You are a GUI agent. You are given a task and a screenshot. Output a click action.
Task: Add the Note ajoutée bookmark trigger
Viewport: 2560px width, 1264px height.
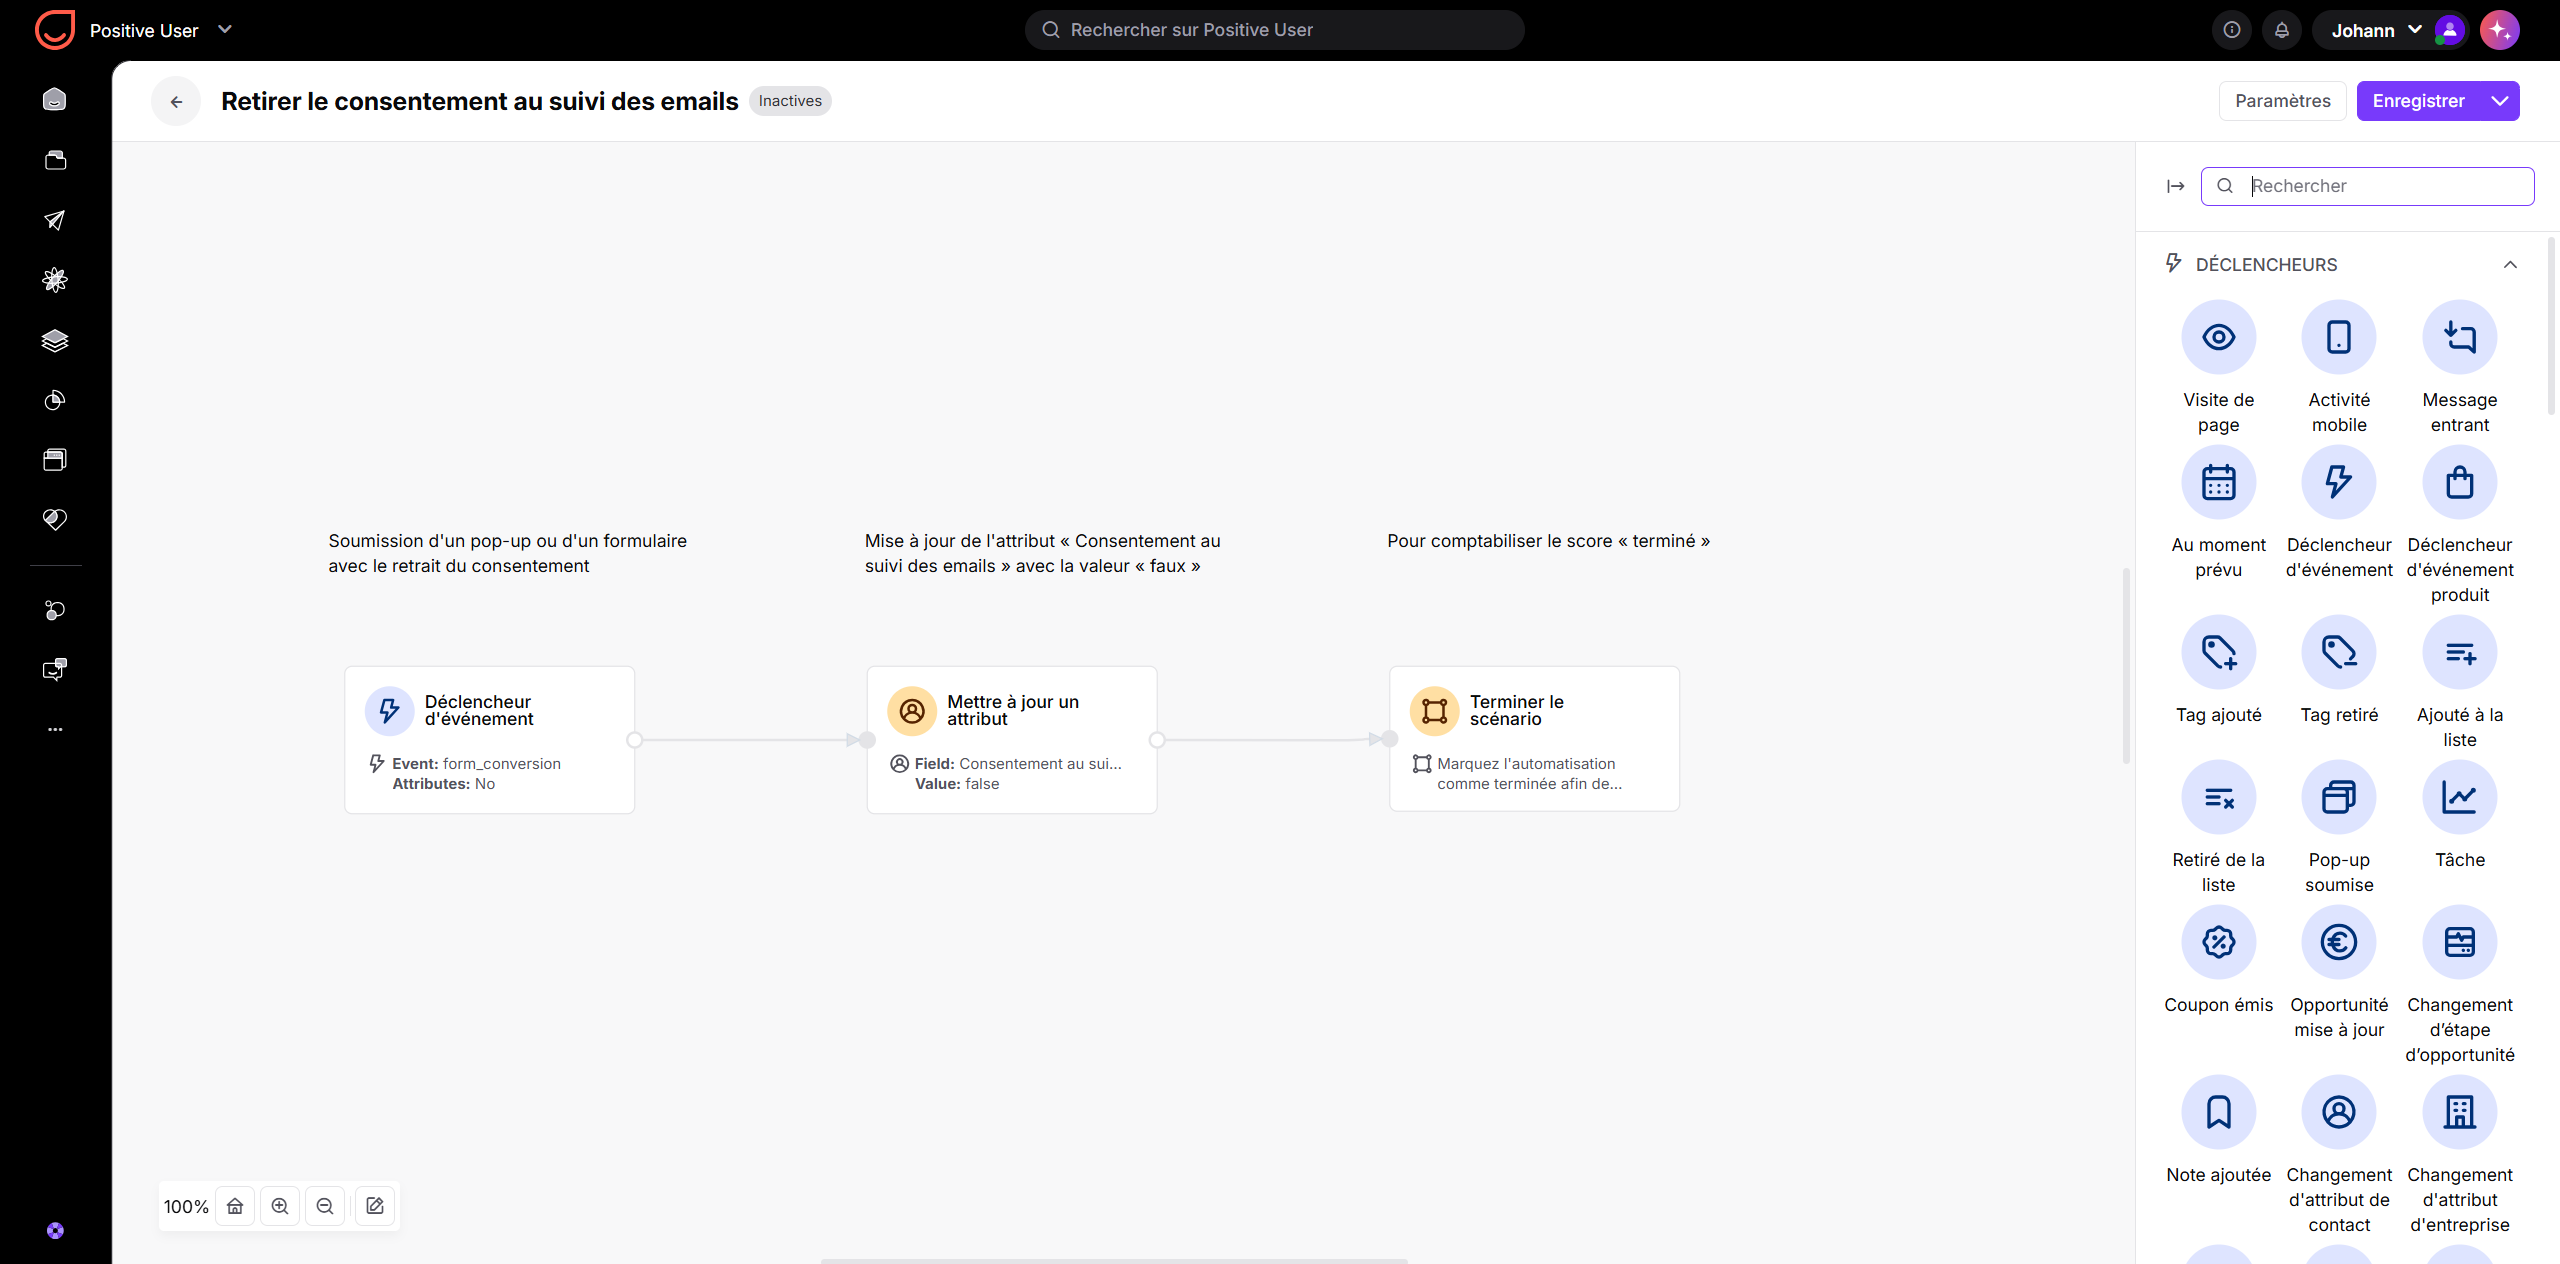2218,1112
